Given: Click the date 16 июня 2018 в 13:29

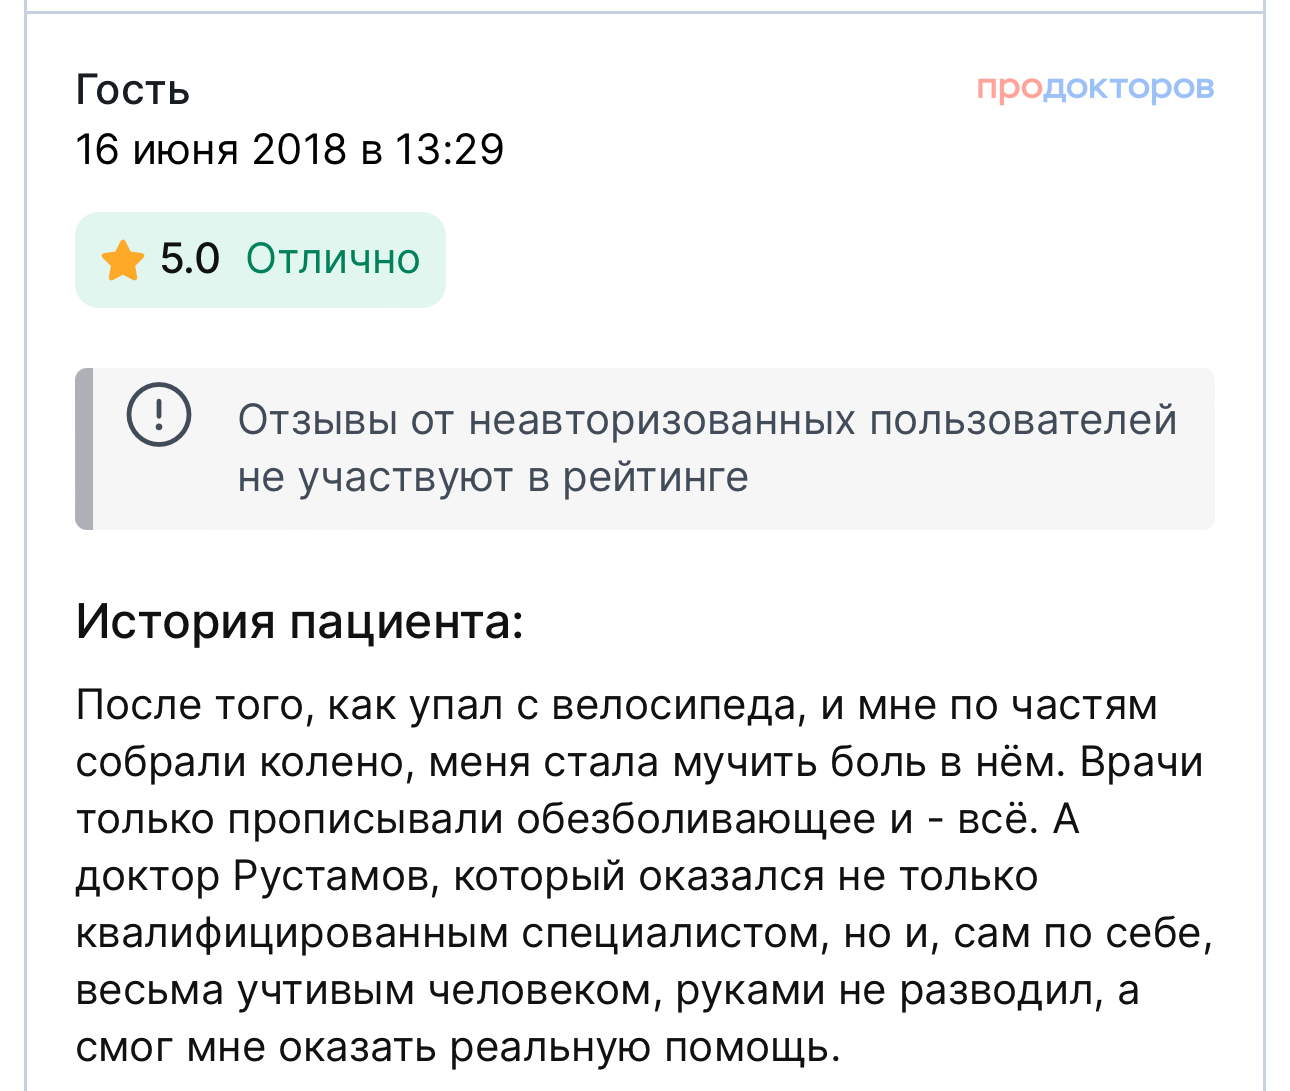Looking at the screenshot, I should [290, 149].
